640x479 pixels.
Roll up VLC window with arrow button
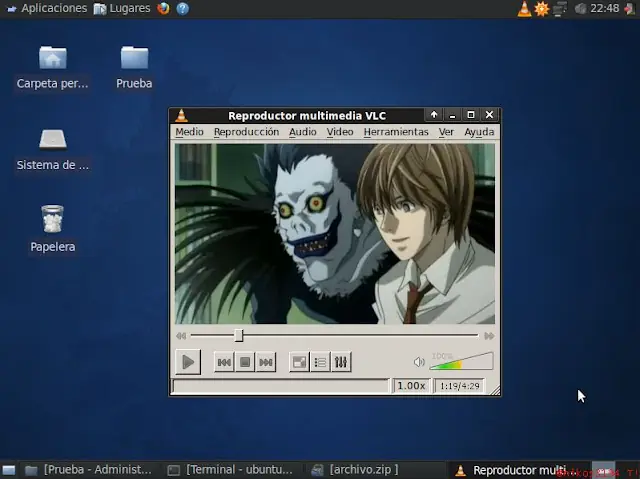click(434, 115)
